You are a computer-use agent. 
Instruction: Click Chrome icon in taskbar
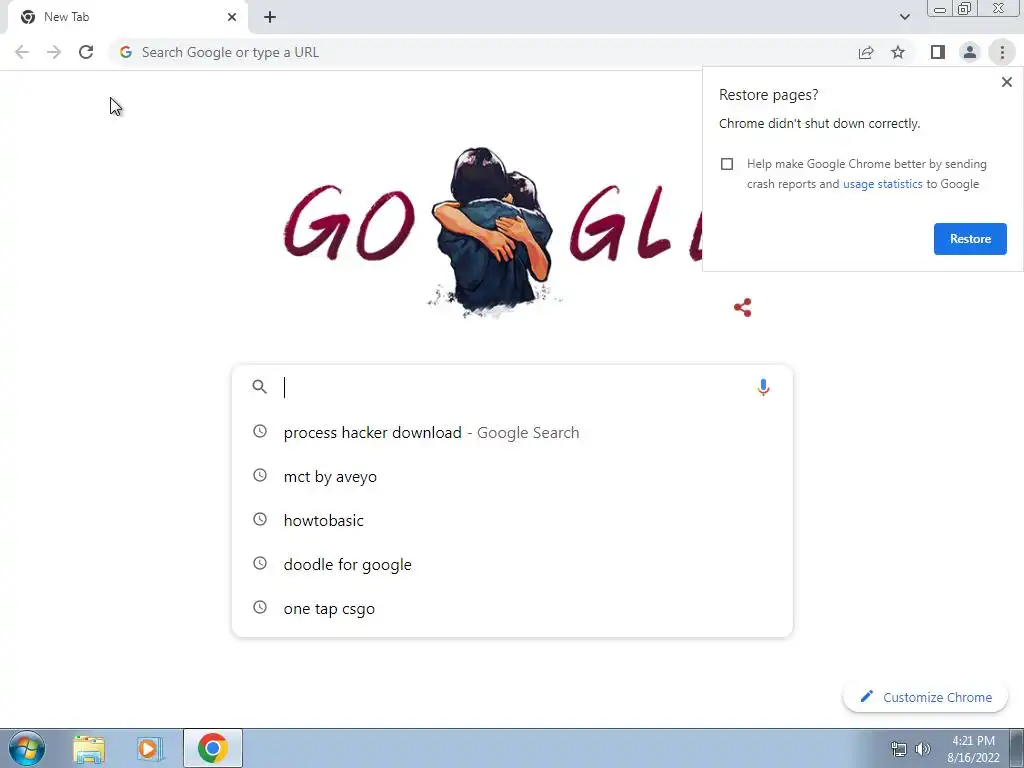(213, 748)
